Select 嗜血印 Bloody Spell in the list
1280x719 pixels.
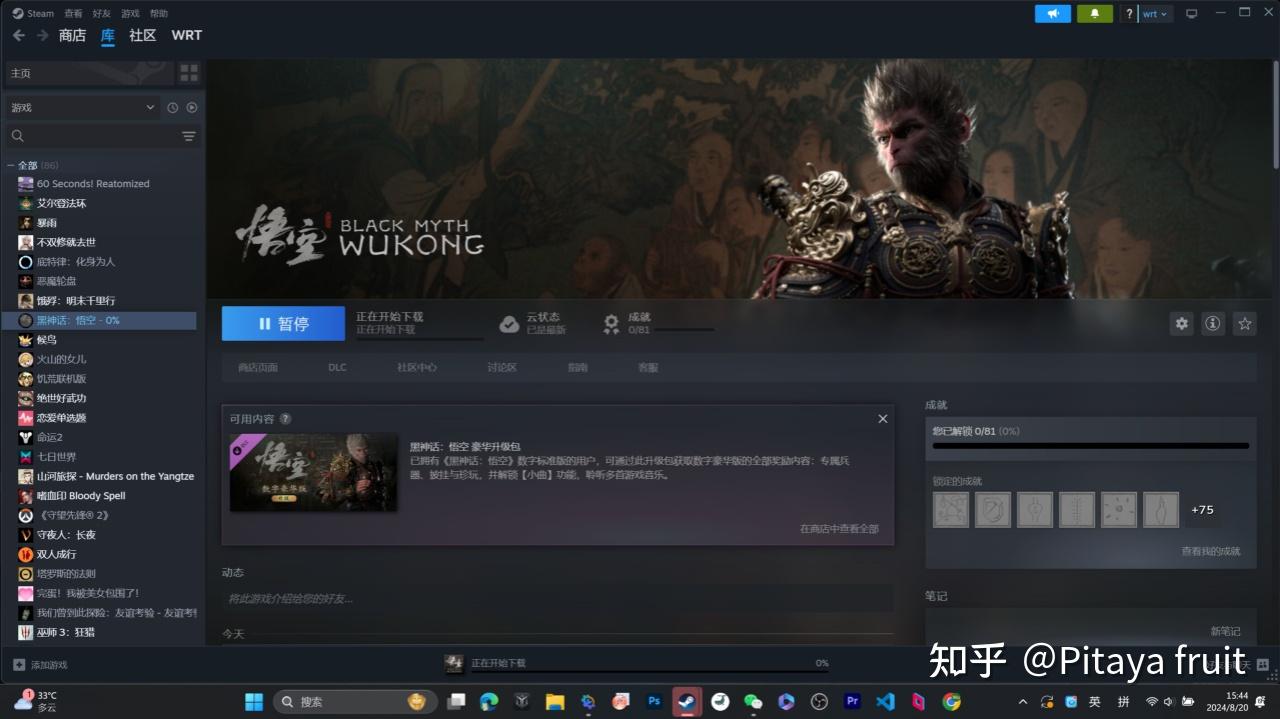(81, 496)
